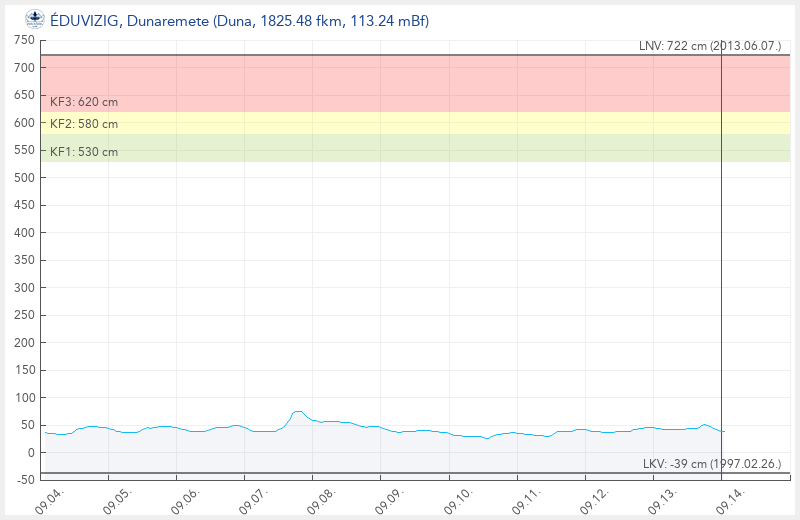Click the ÉDUVIZIG logo icon
Screen dimensions: 800x520
[x=35, y=20]
